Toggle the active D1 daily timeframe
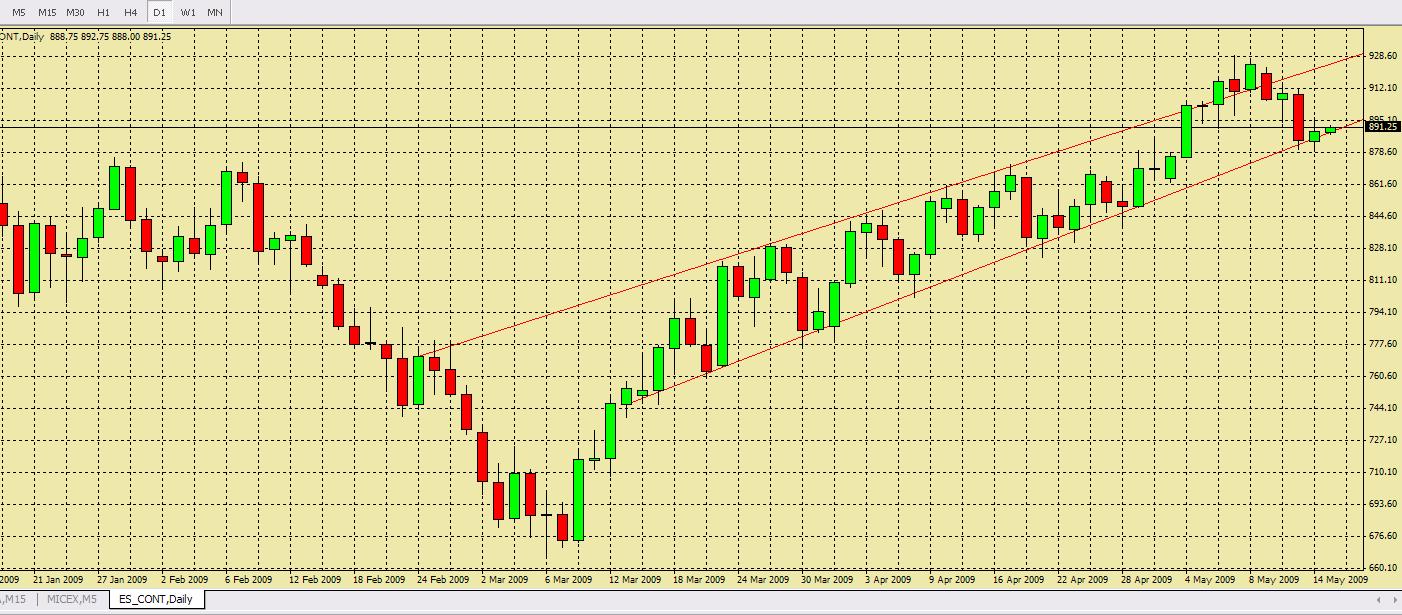 click(x=159, y=12)
